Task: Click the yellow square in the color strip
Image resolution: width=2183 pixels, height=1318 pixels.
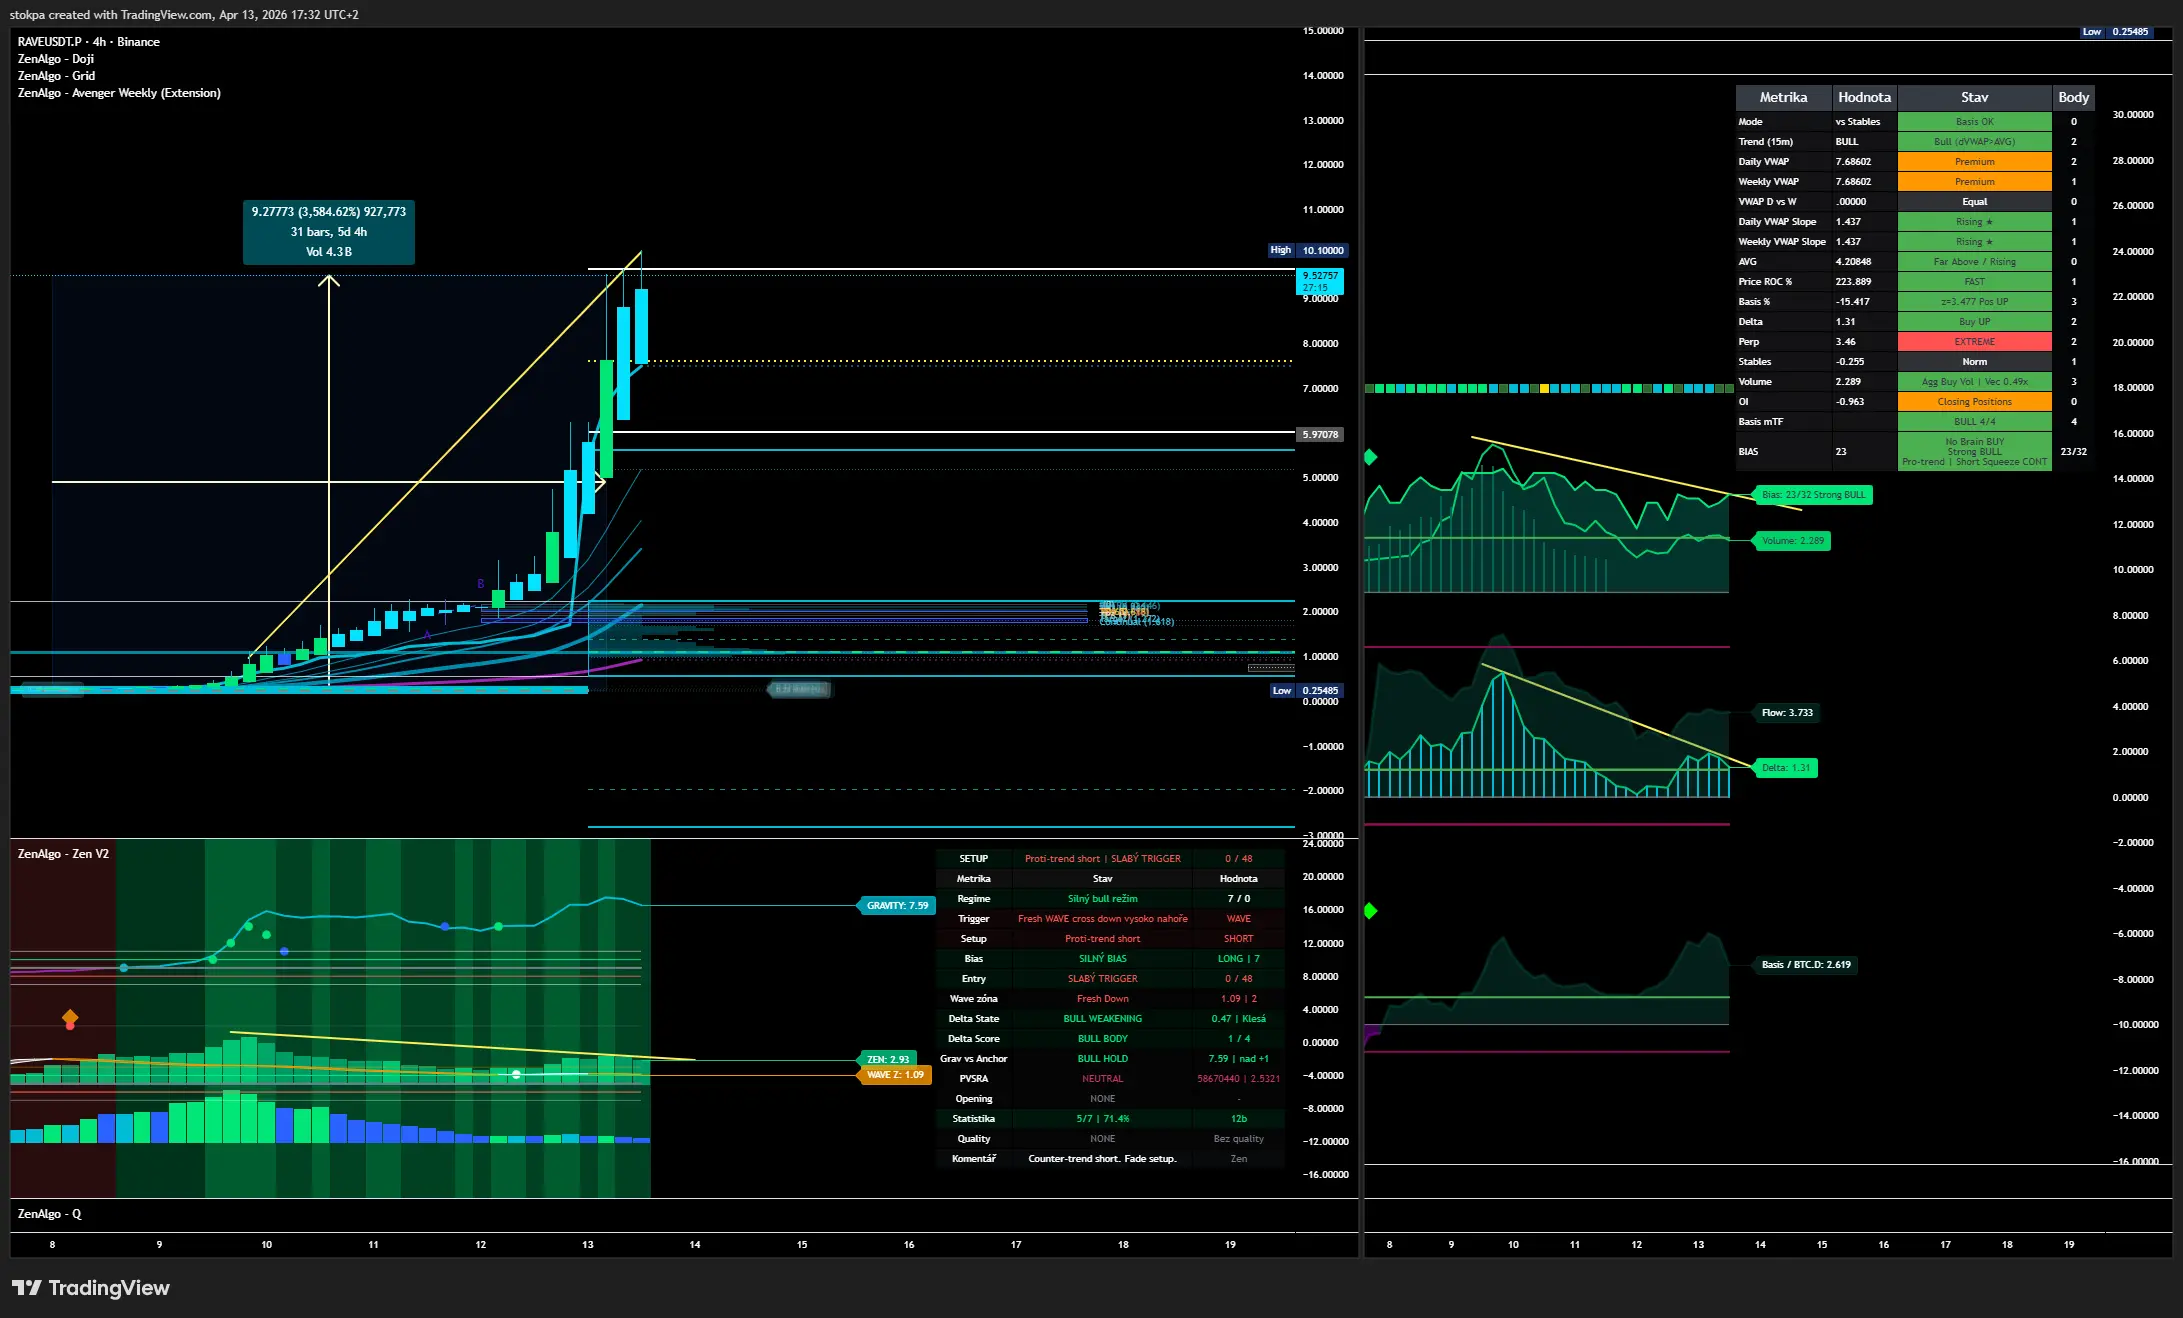Action: (x=1544, y=388)
